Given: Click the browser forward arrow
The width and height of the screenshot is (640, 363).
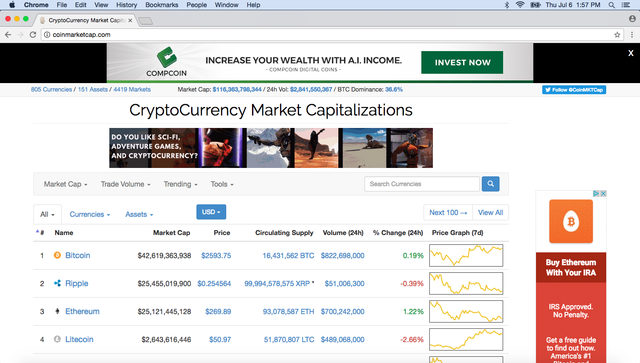Looking at the screenshot, I should click(x=20, y=35).
